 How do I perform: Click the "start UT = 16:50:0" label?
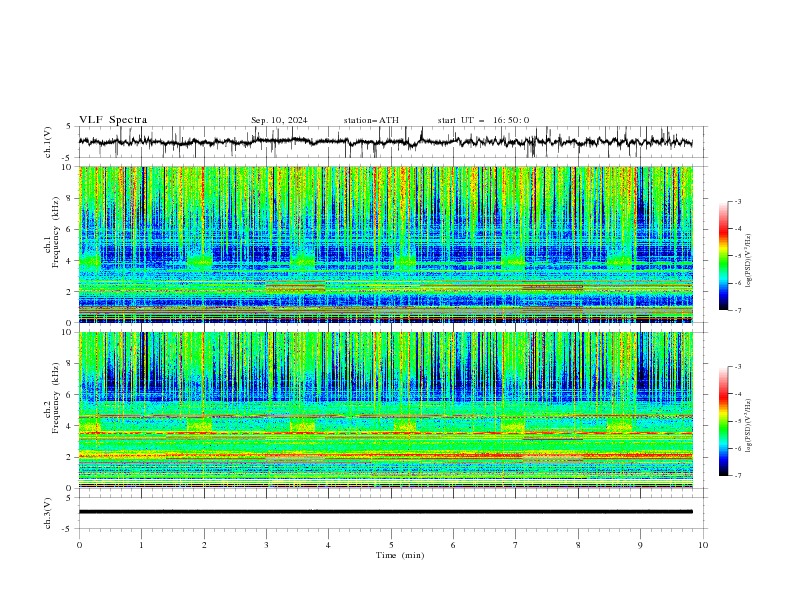point(483,120)
